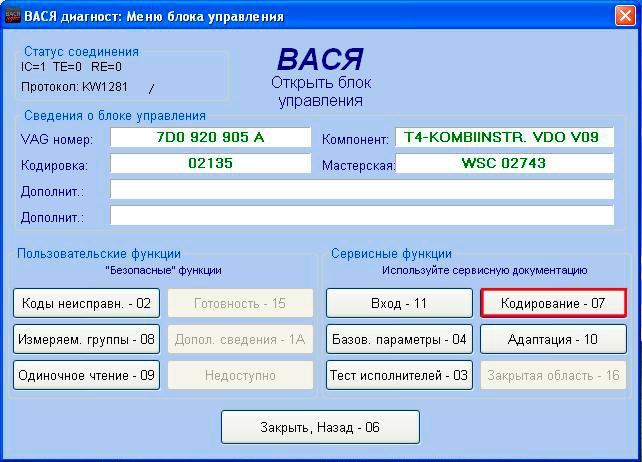642x462 pixels.
Task: Open Измеряем. группы - 08
Action: click(x=86, y=339)
